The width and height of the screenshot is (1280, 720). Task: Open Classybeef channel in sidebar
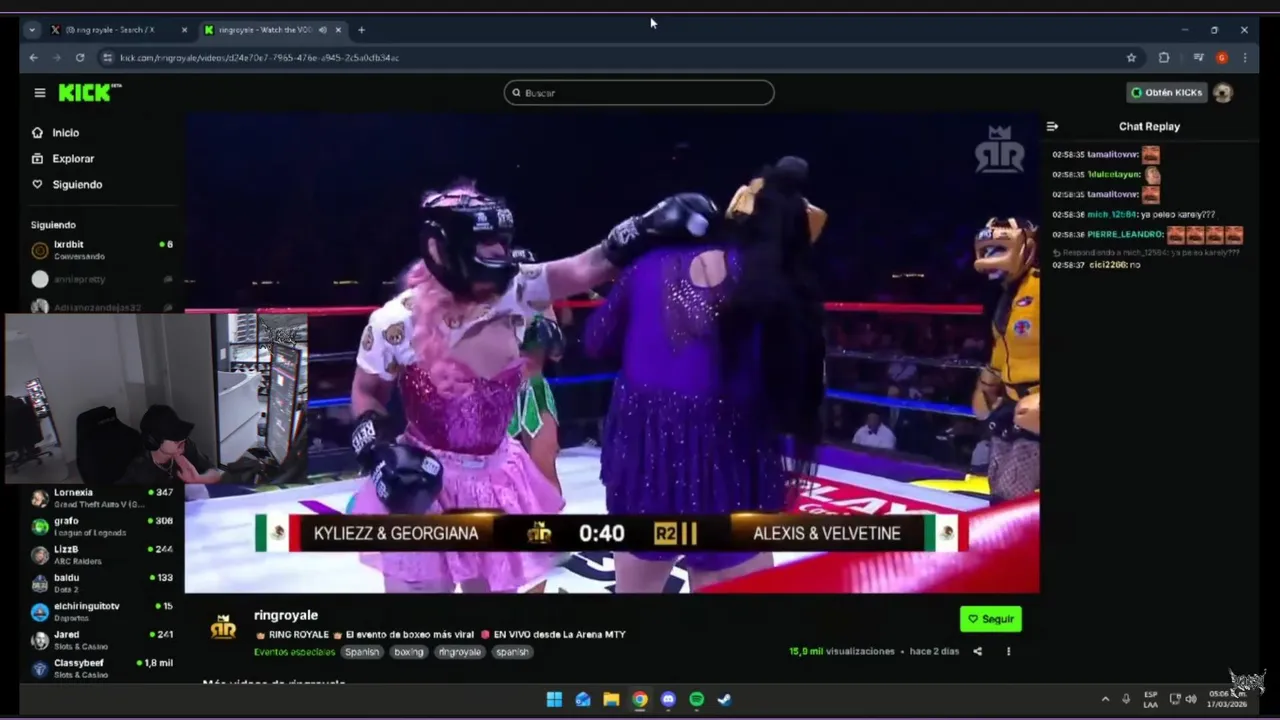(x=102, y=668)
